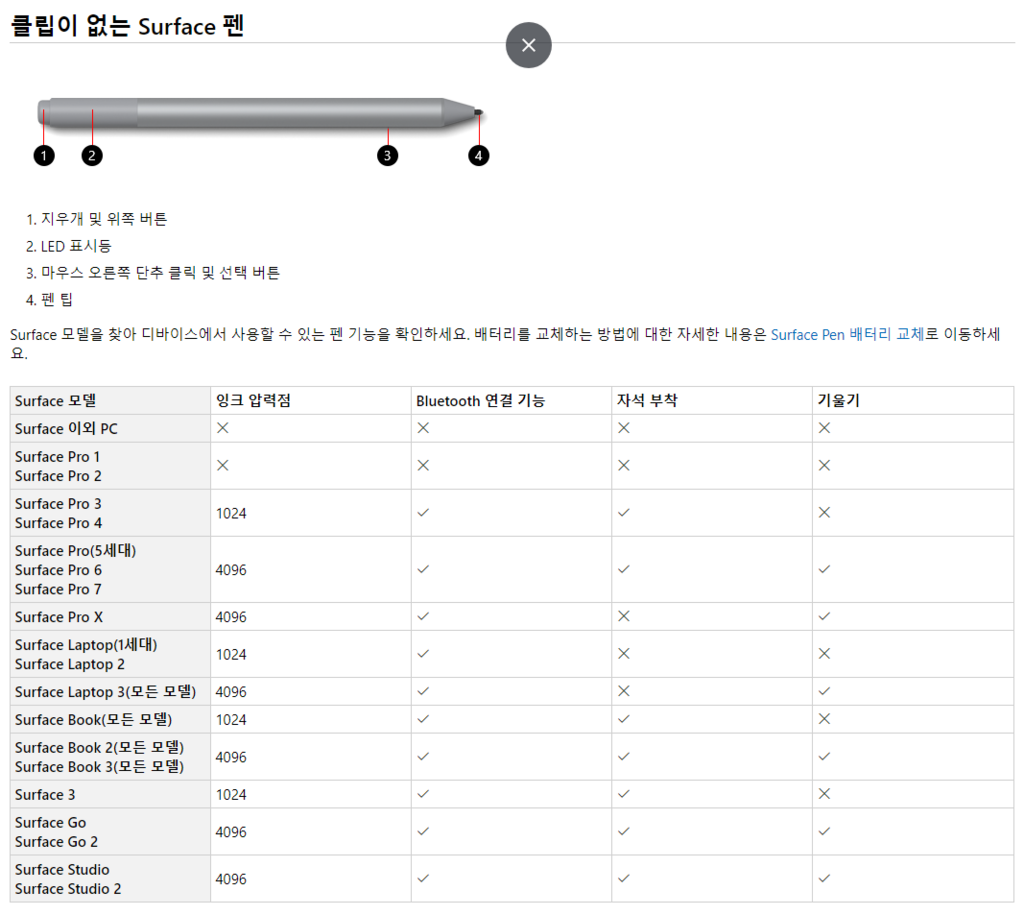Select the Surface Pro 3 row label
This screenshot has width=1024, height=915.
point(58,504)
